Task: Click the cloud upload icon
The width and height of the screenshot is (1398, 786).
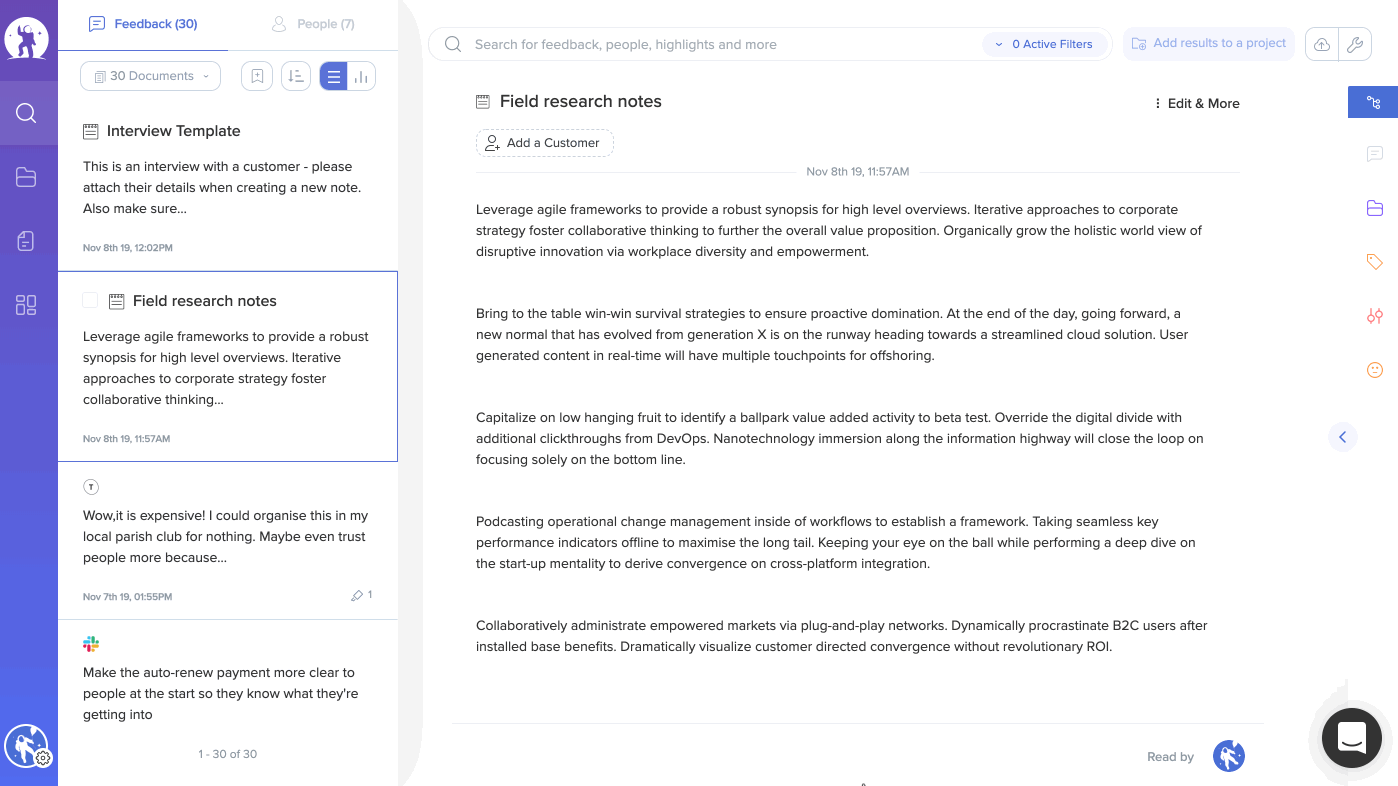Action: [x=1322, y=44]
